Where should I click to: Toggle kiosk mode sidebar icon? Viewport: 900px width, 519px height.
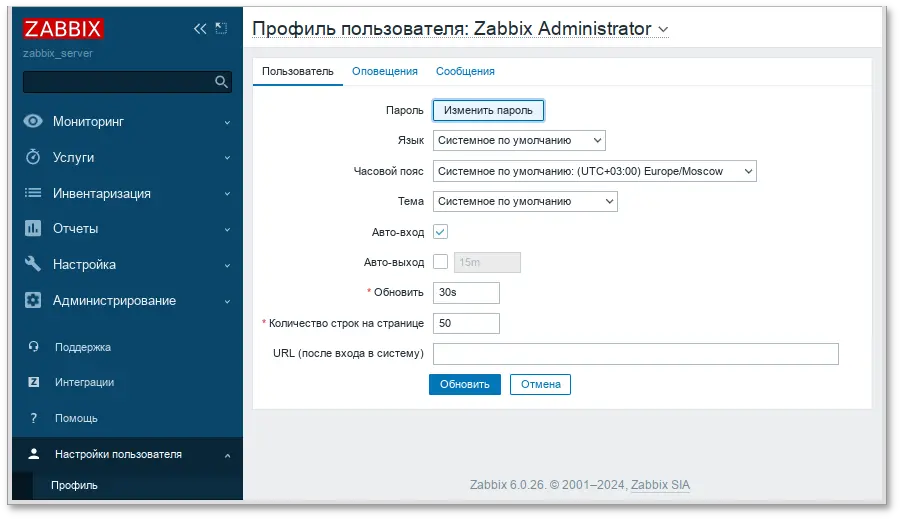222,29
